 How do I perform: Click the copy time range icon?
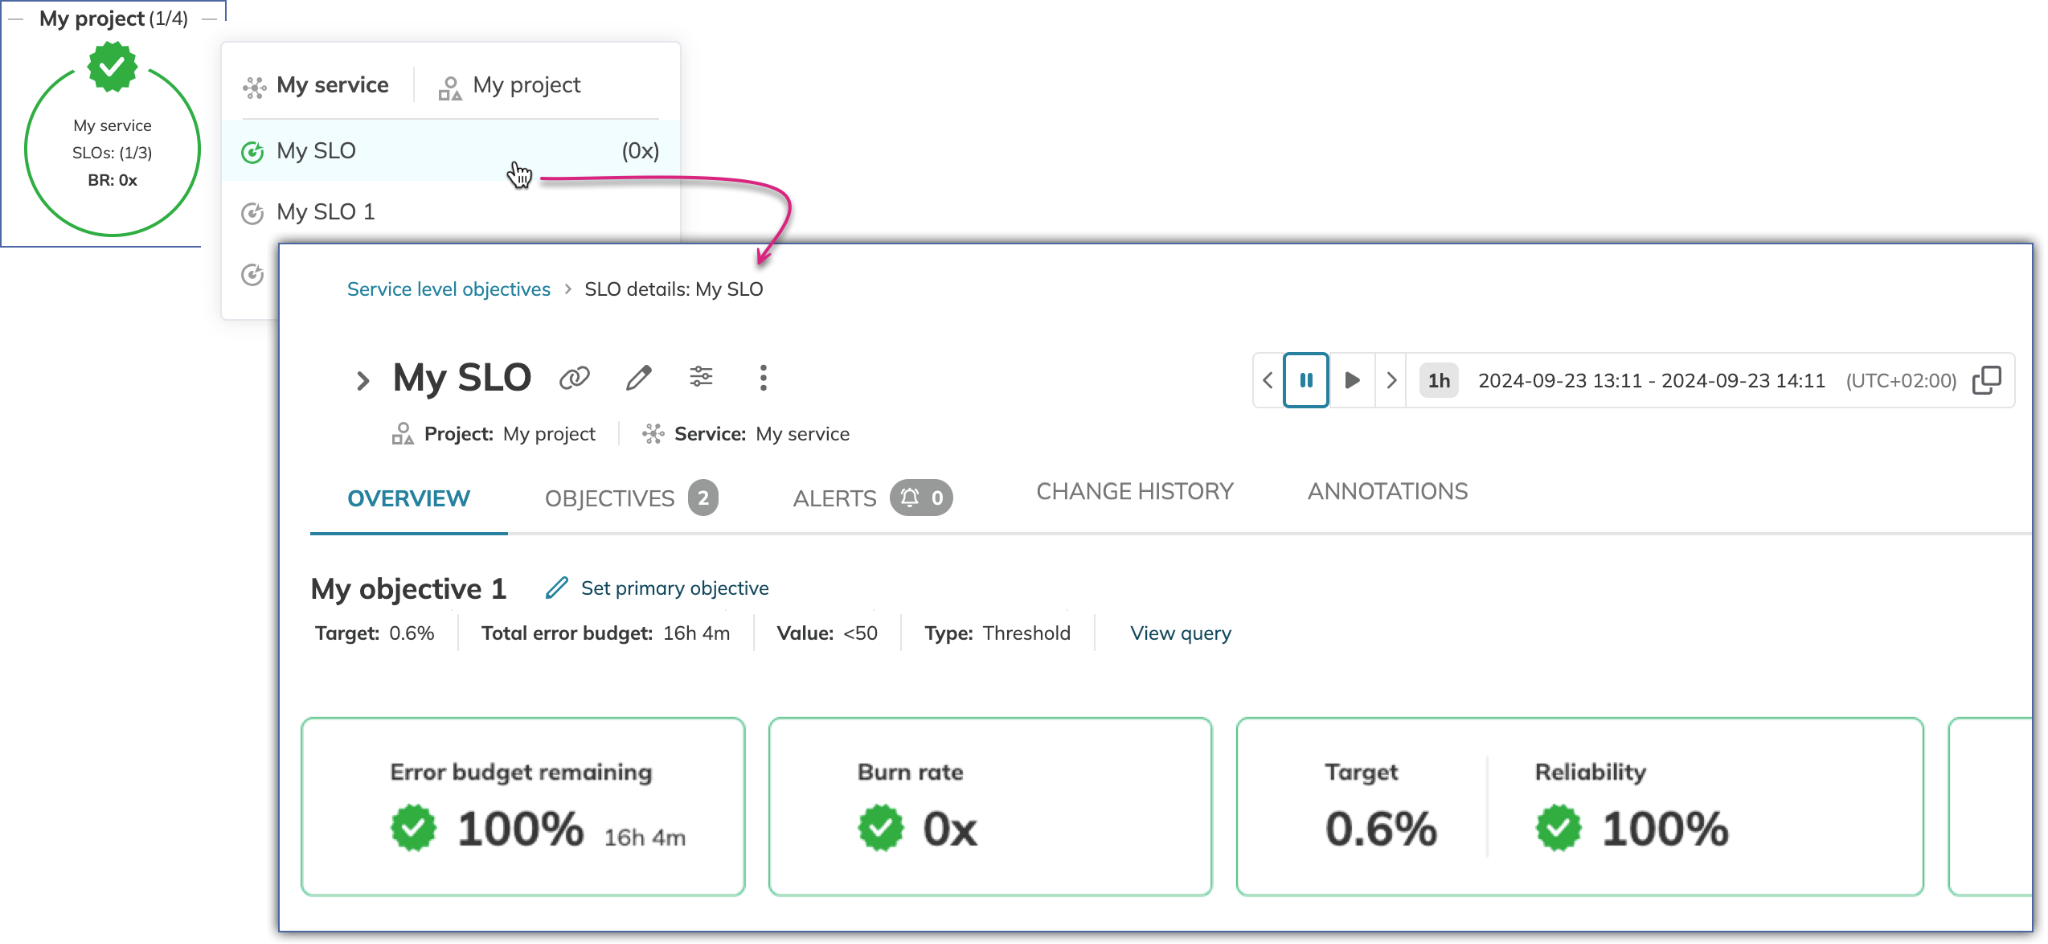click(x=1986, y=380)
